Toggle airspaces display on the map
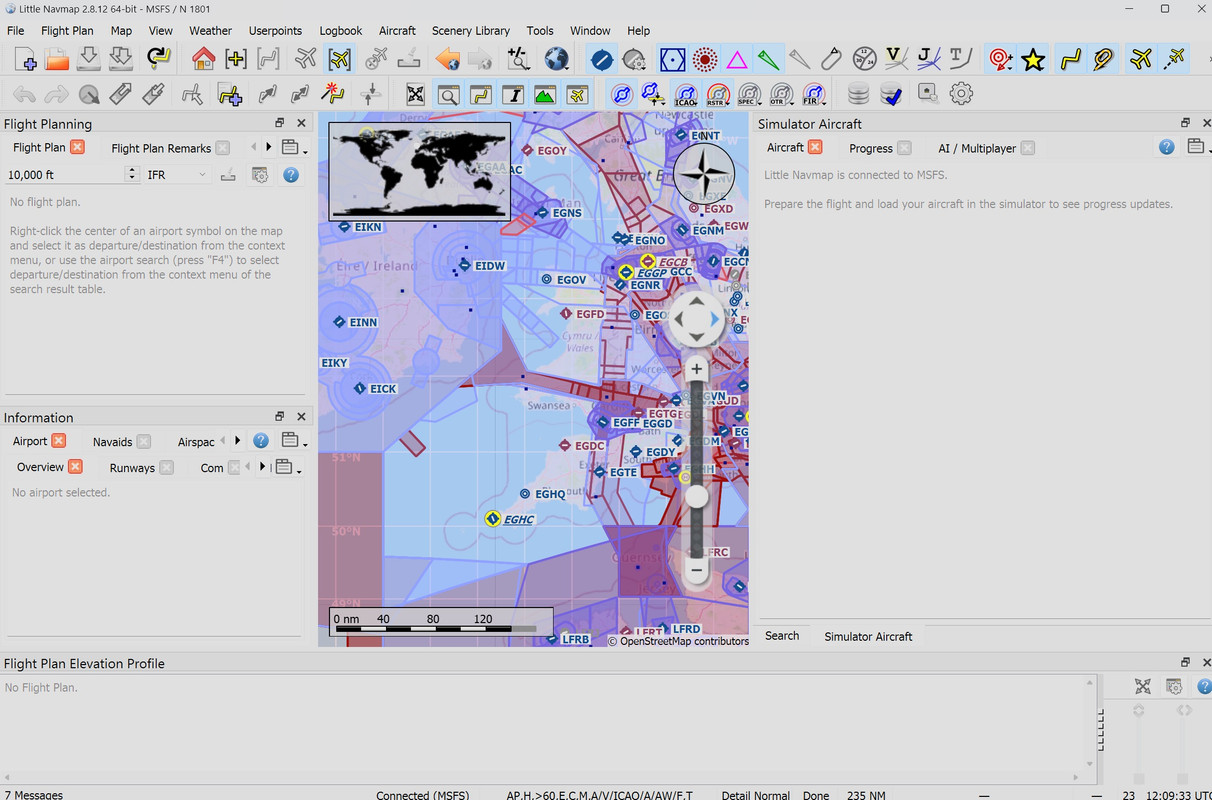Screen dimensions: 1212x800 click(622, 95)
